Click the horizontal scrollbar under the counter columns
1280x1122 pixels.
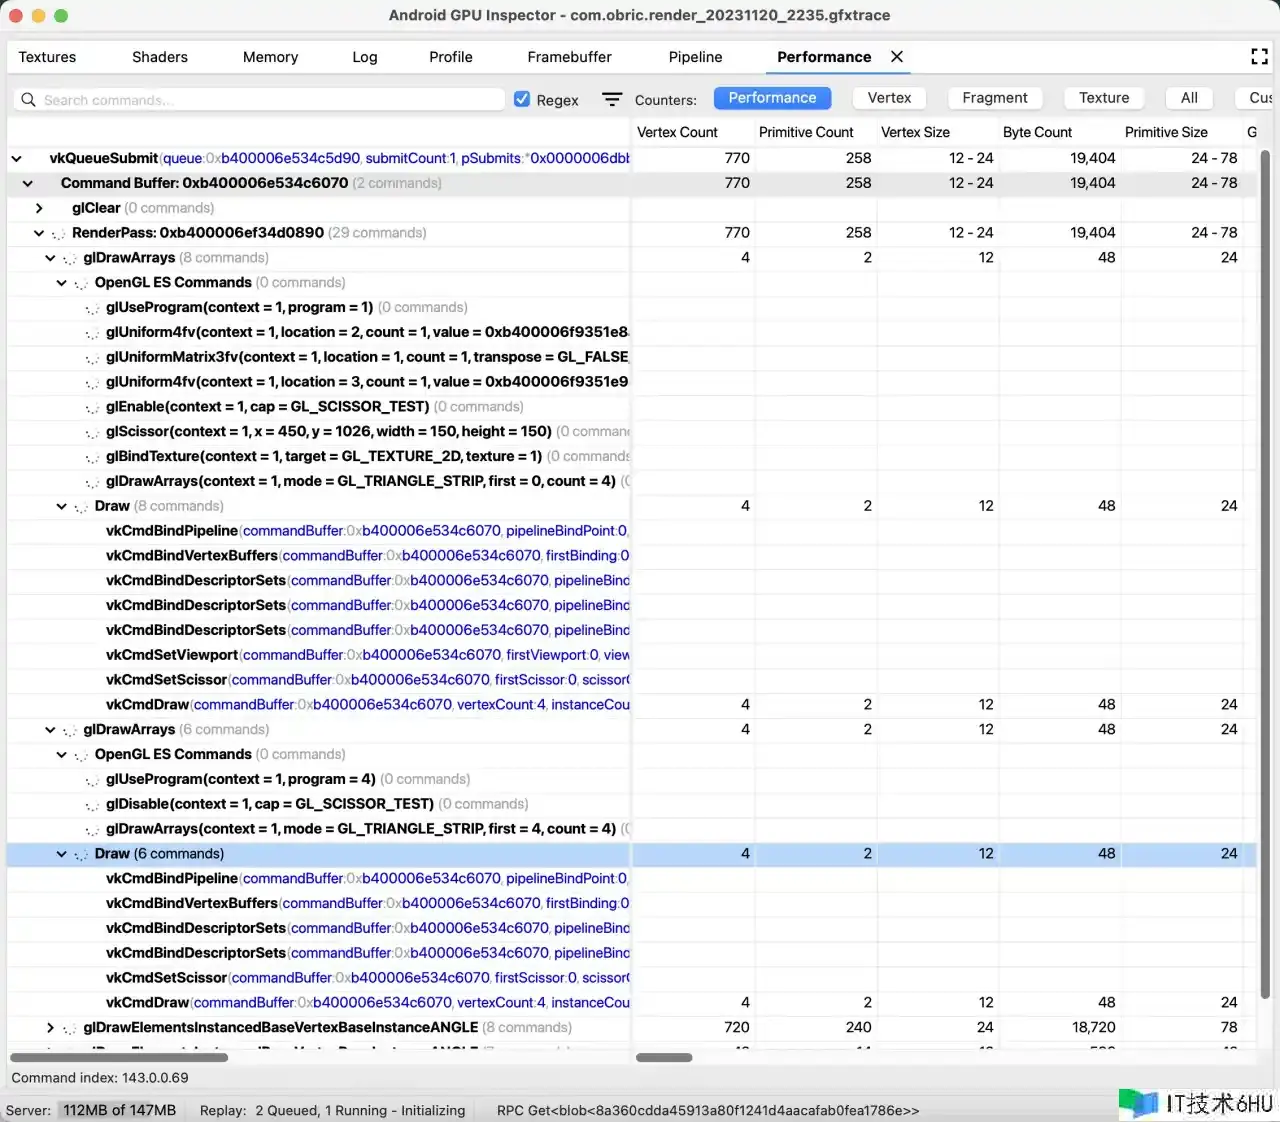click(664, 1057)
